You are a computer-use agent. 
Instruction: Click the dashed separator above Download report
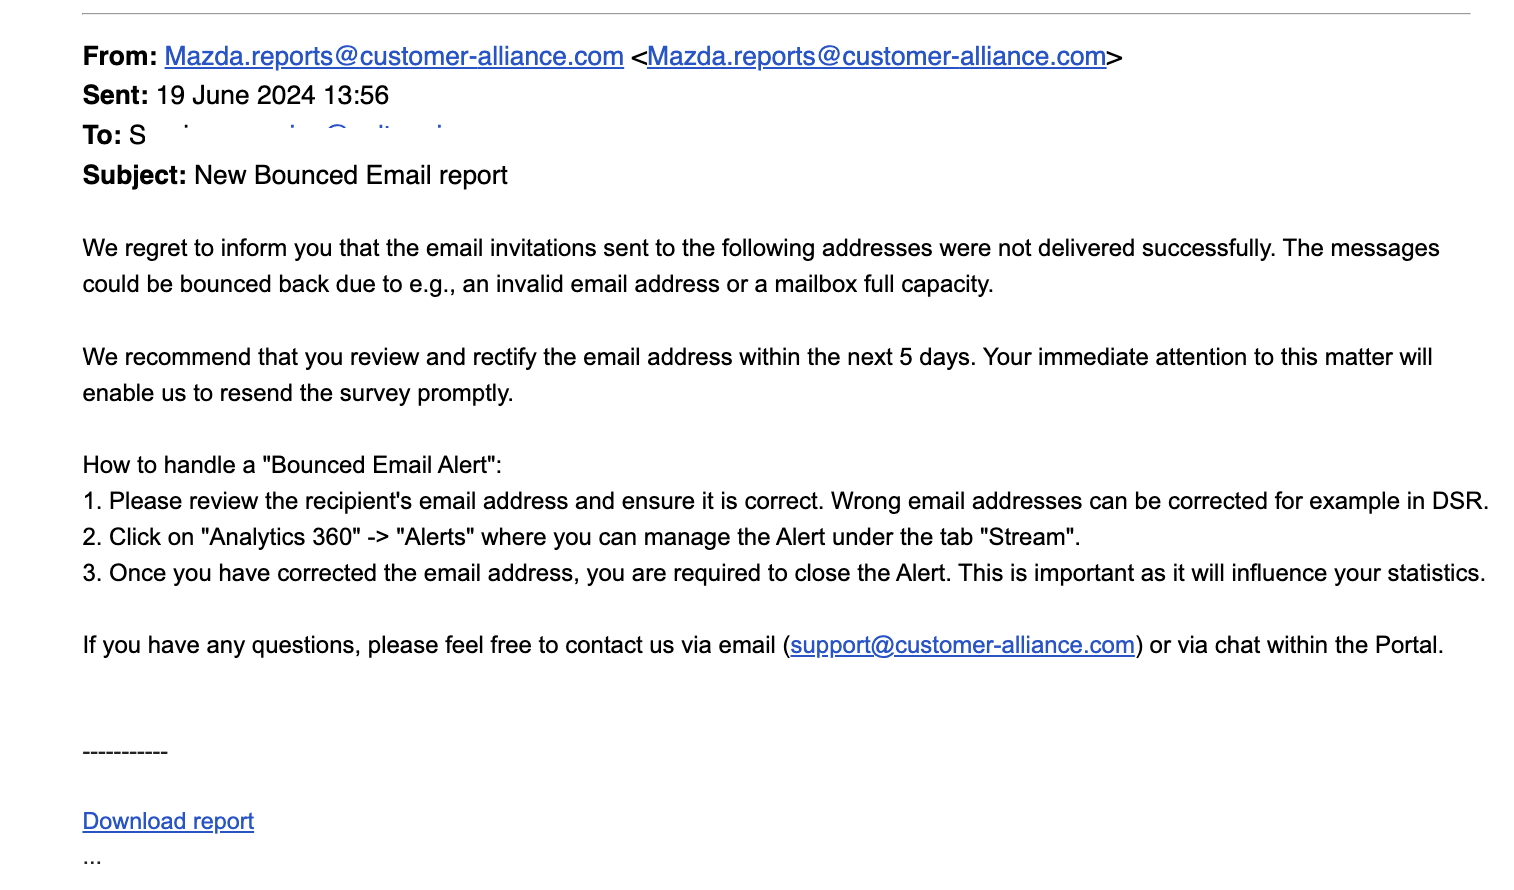click(x=125, y=752)
